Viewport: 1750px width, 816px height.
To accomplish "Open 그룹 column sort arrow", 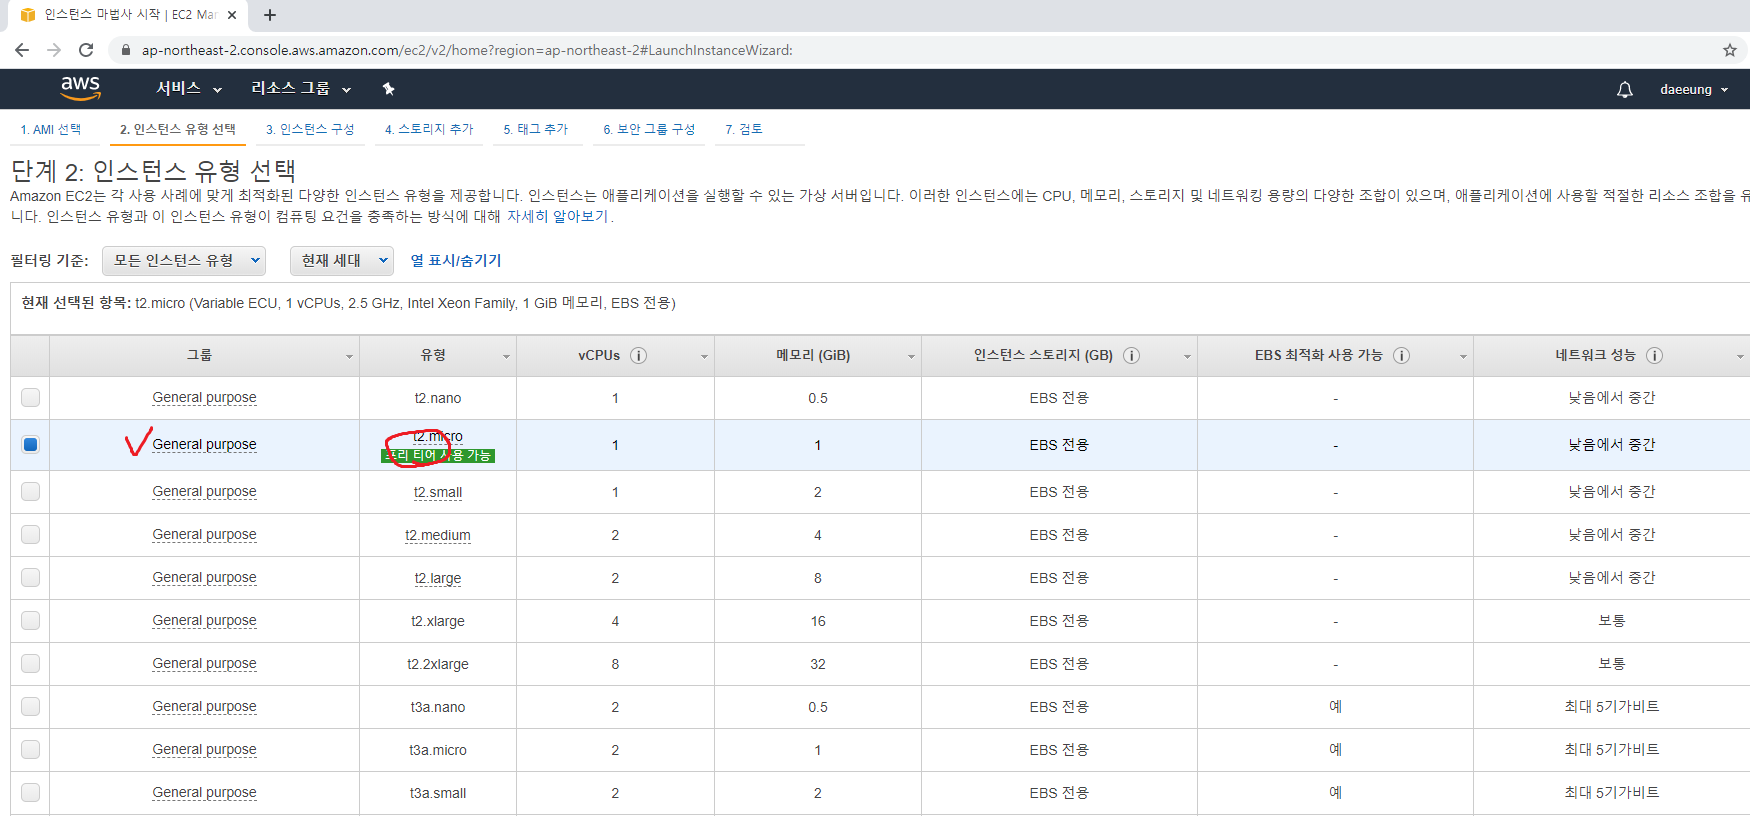I will click(x=349, y=357).
